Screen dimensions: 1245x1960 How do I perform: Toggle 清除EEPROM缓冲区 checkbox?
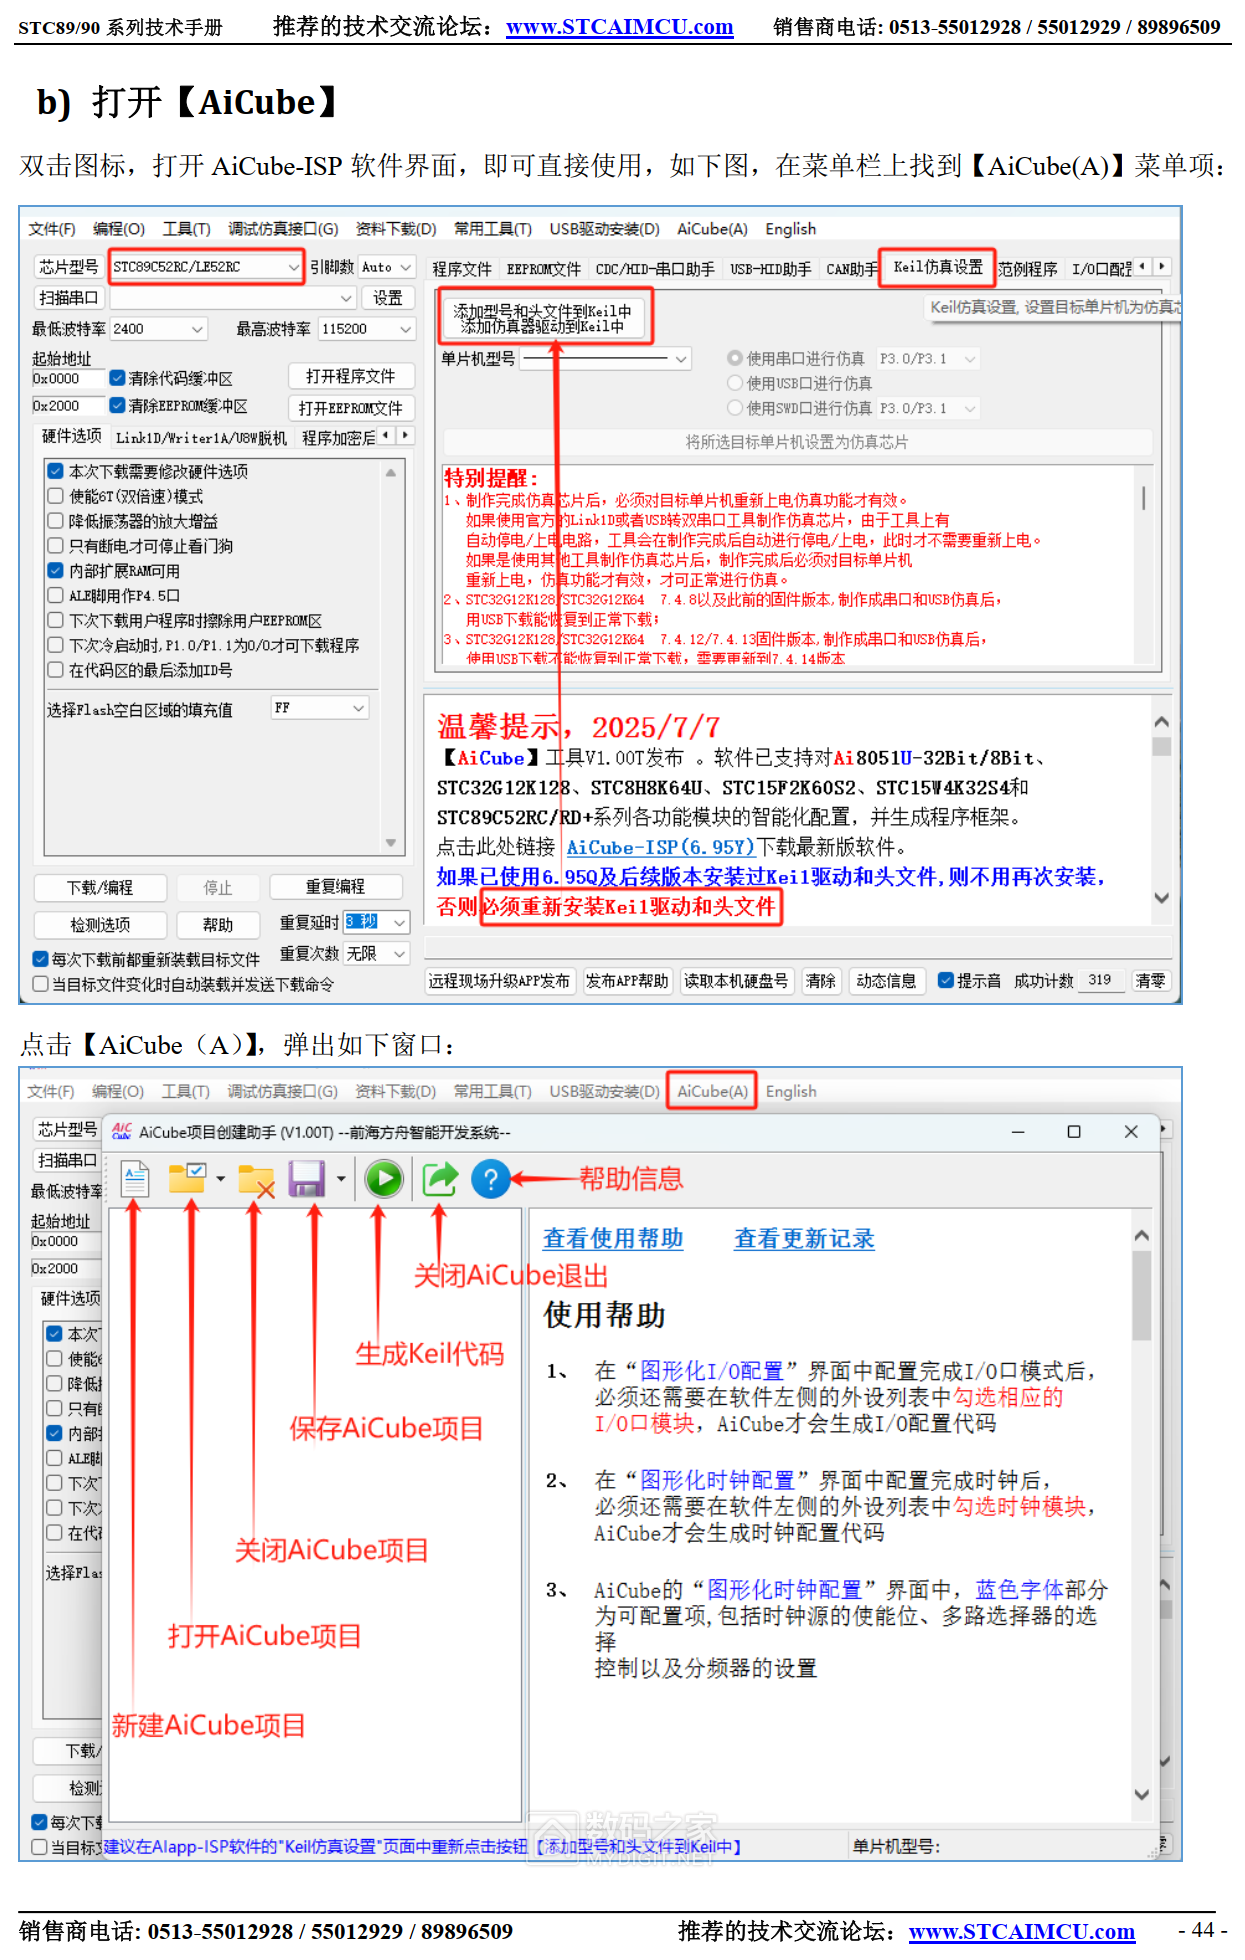coord(117,405)
